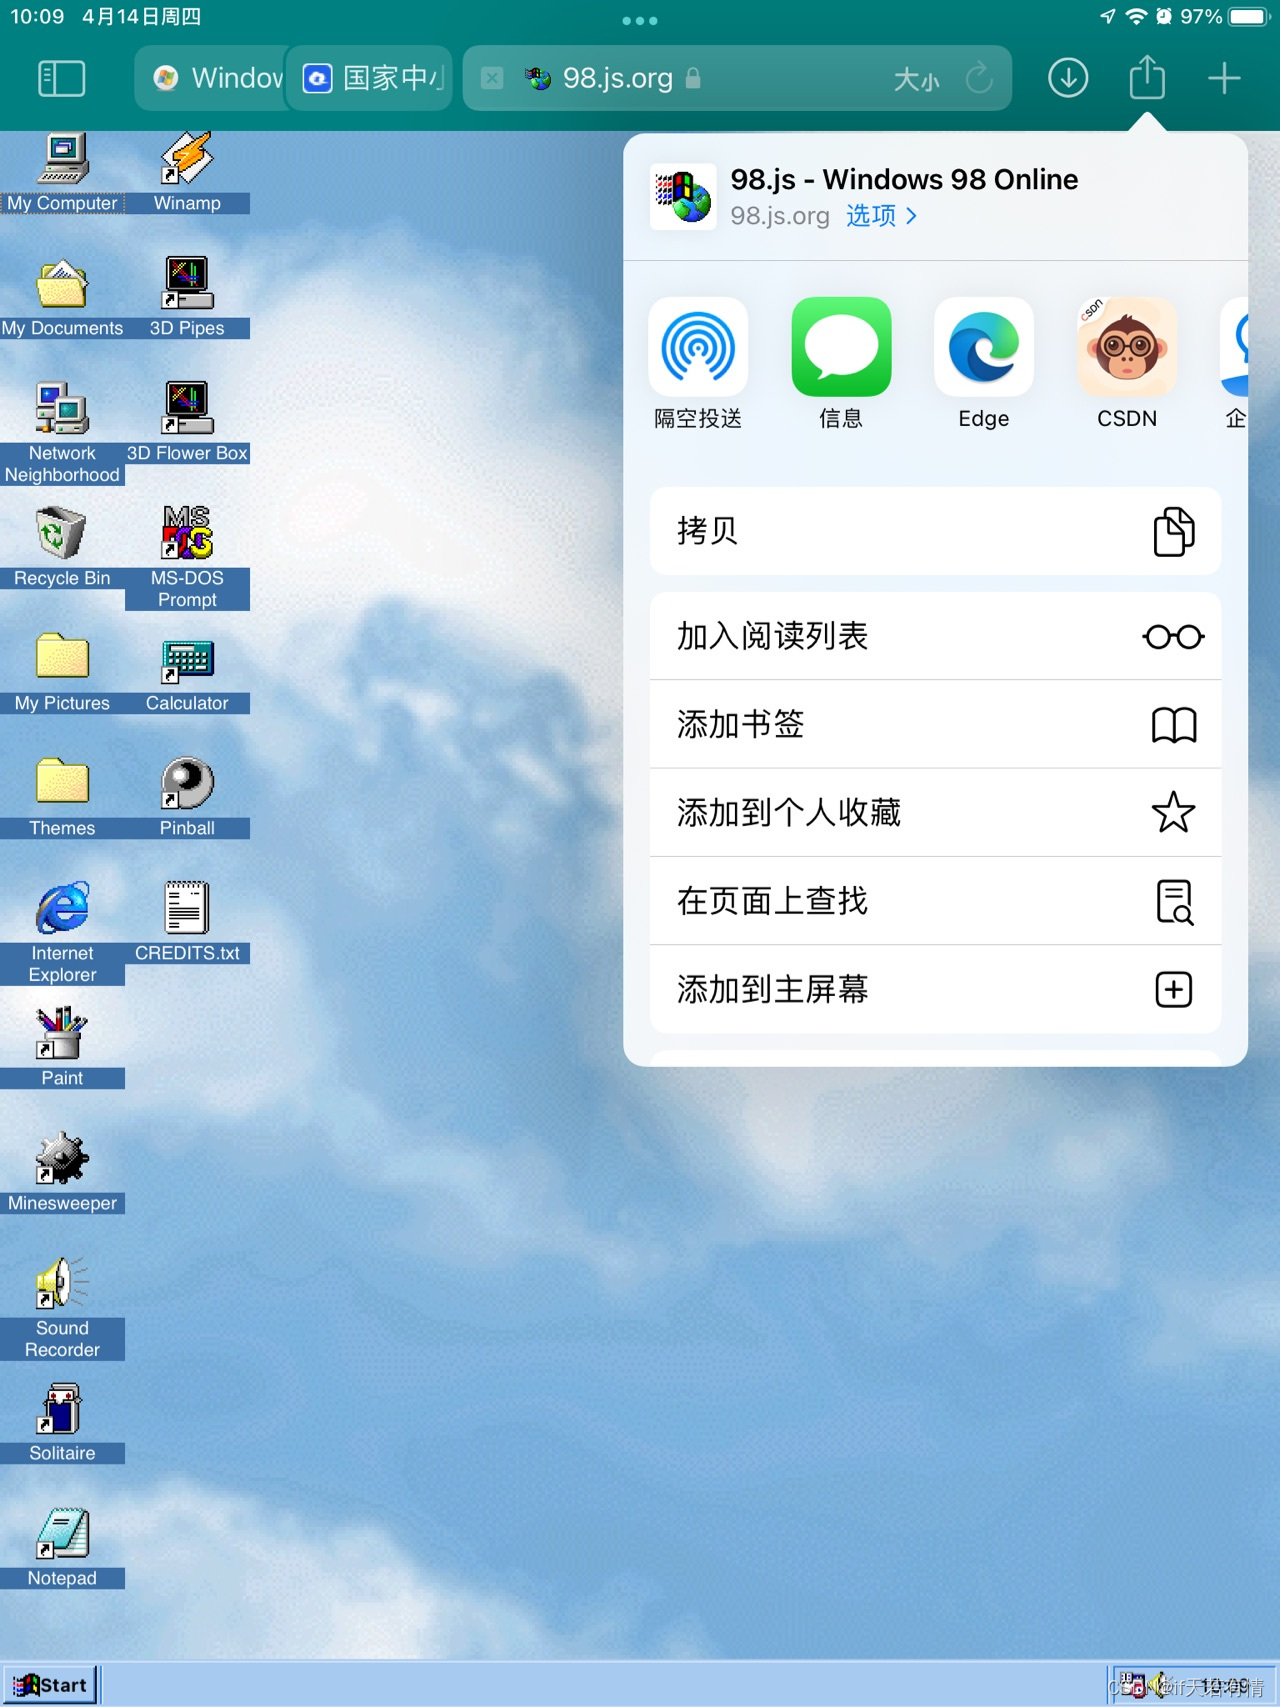
Task: Choose 拷贝 to copy the link
Action: 935,531
